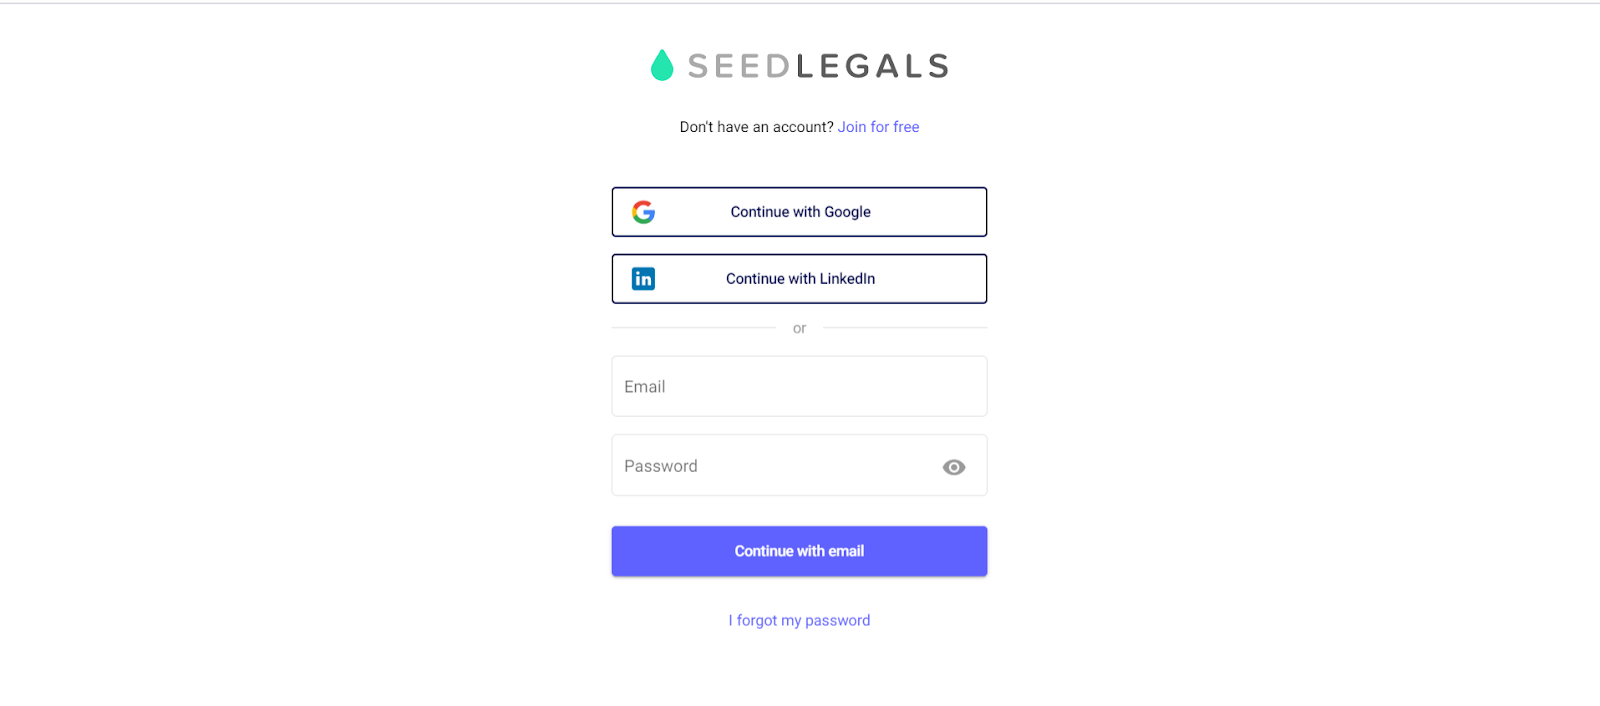Click the "Don't have an account?" text
The width and height of the screenshot is (1600, 706).
point(756,127)
